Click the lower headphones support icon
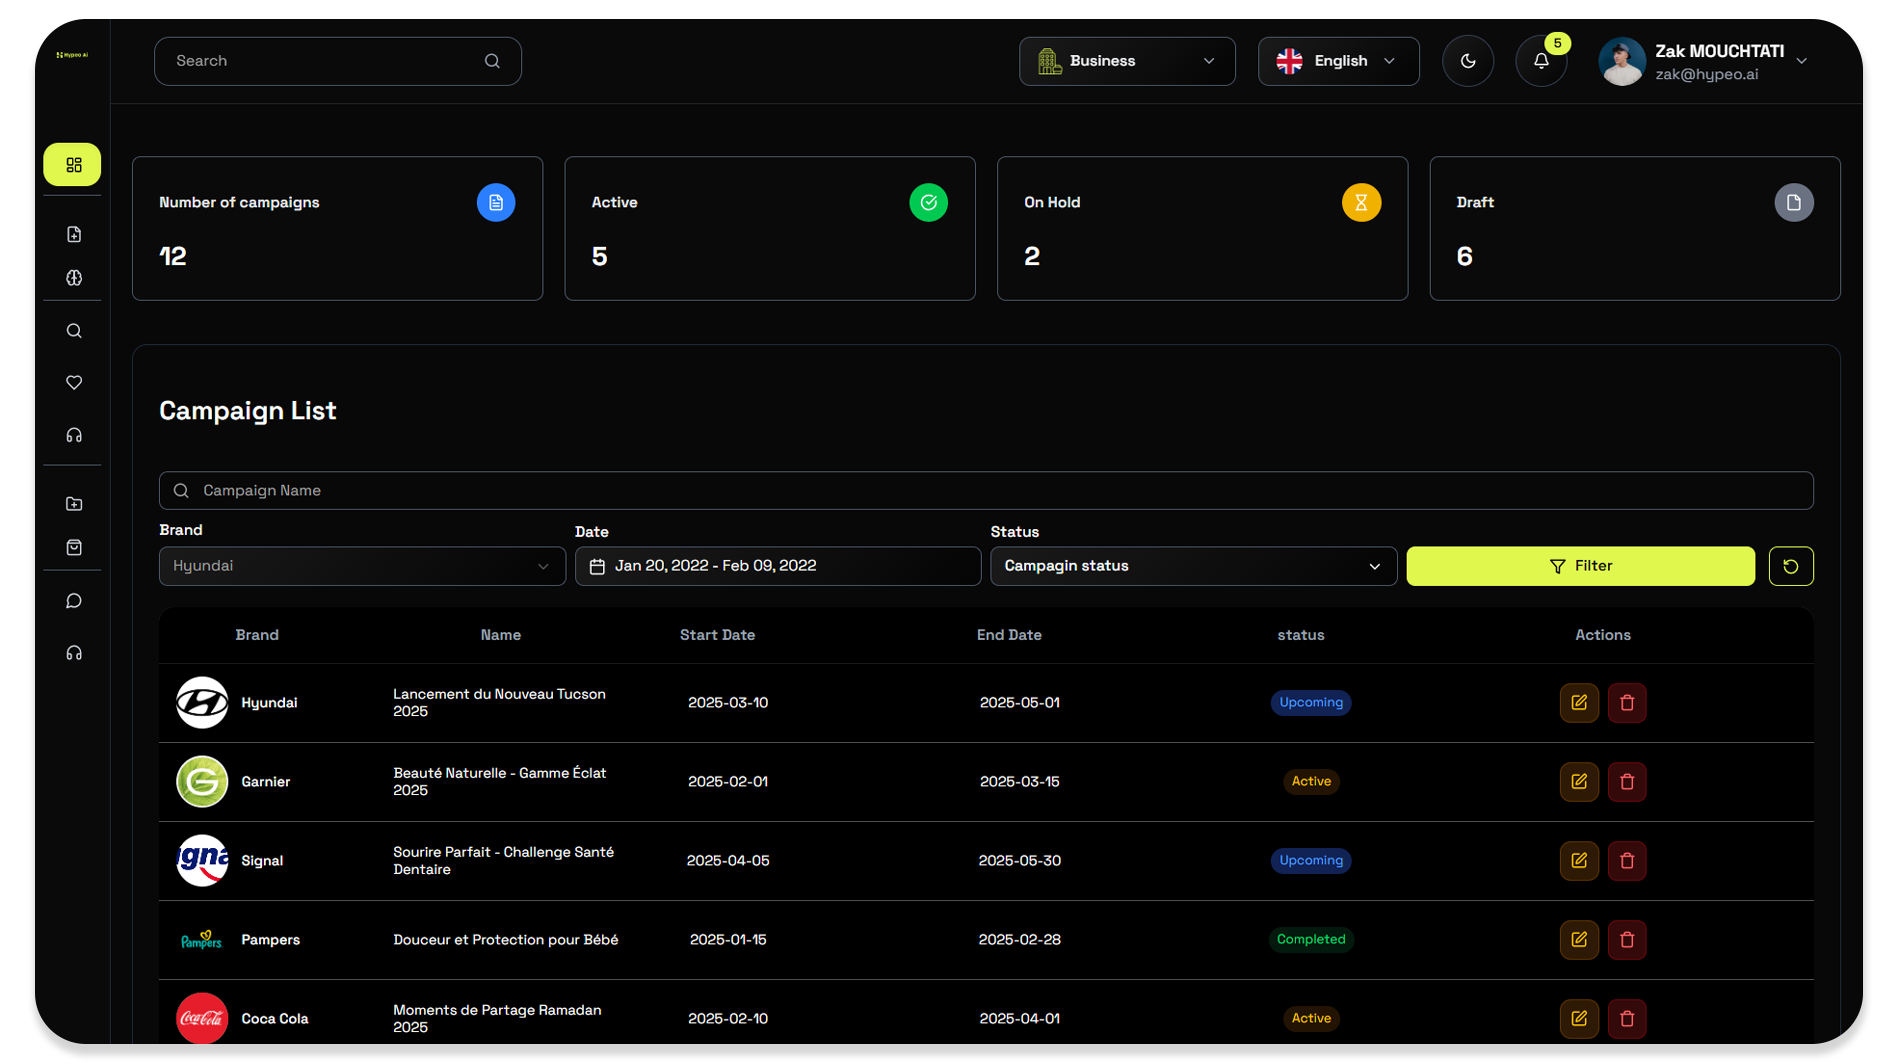The width and height of the screenshot is (1897, 1064). pyautogui.click(x=74, y=653)
